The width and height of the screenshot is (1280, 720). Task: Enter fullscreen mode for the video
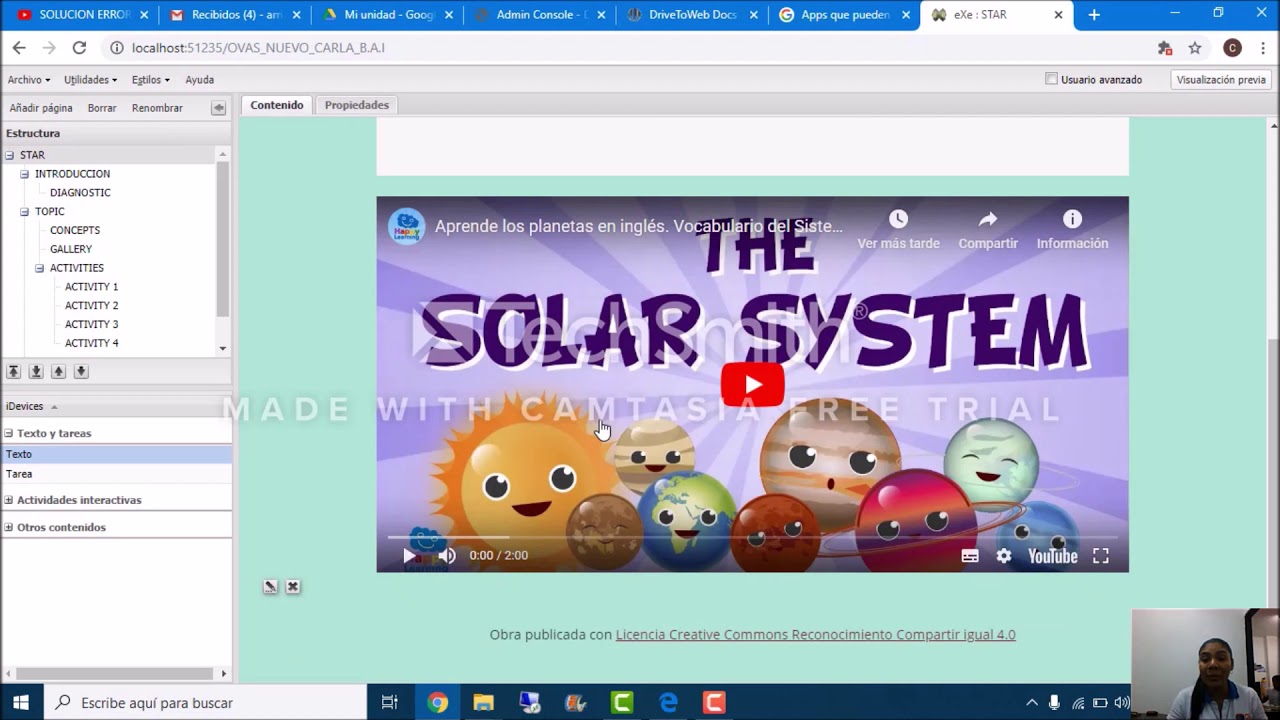tap(1100, 556)
